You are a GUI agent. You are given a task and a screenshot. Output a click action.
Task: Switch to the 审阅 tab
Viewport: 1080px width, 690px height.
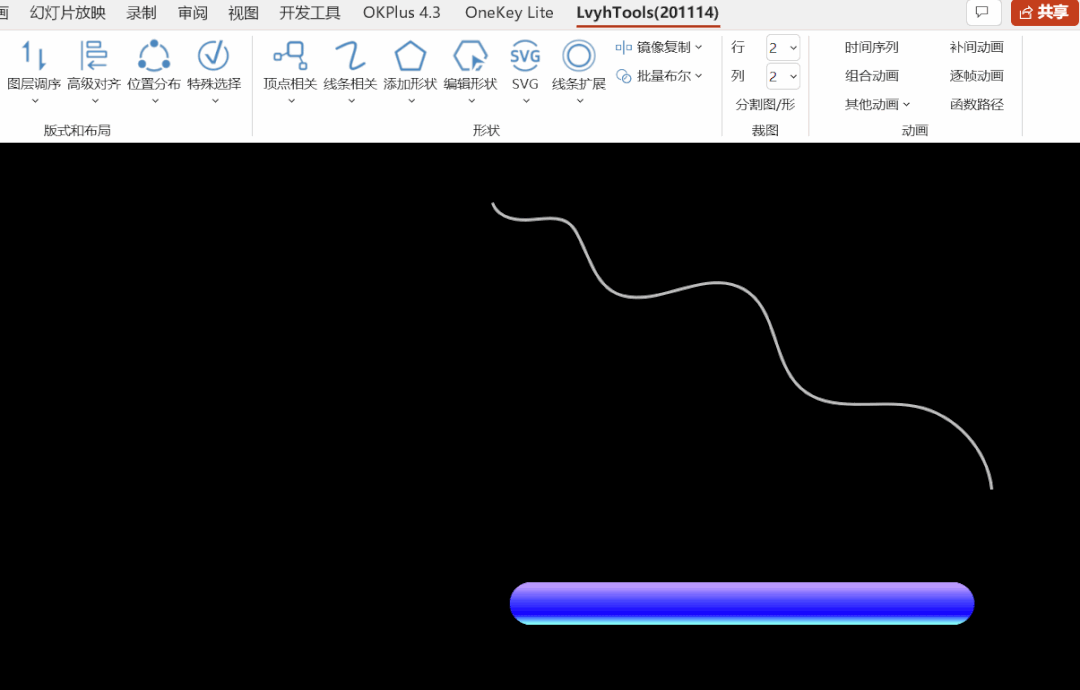pos(192,13)
